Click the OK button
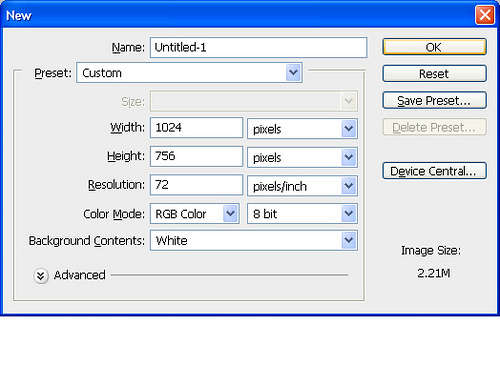The height and width of the screenshot is (366, 500). pyautogui.click(x=434, y=47)
